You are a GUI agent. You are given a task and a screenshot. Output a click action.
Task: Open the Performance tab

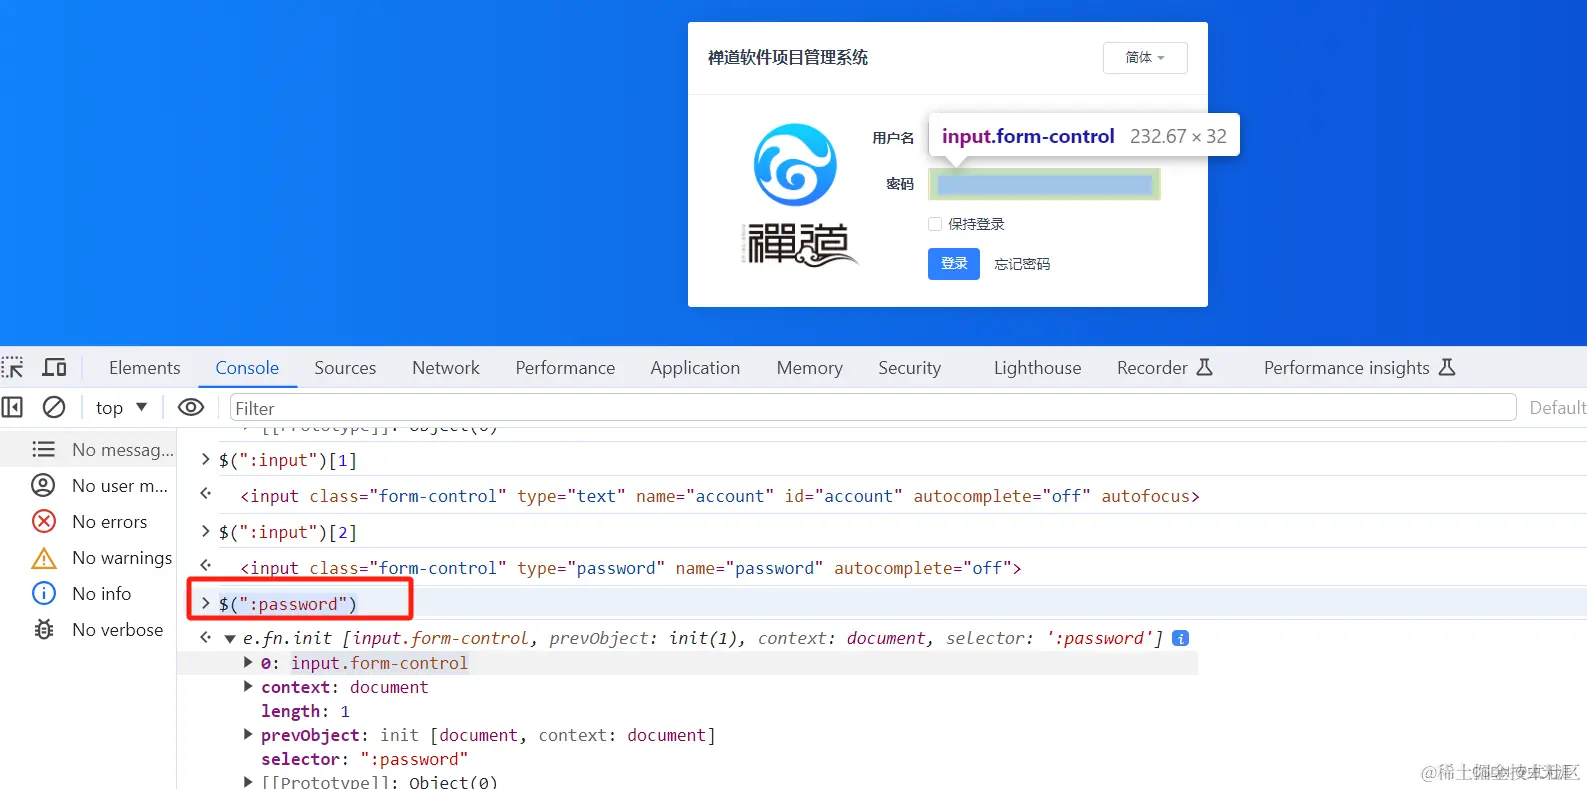[565, 367]
